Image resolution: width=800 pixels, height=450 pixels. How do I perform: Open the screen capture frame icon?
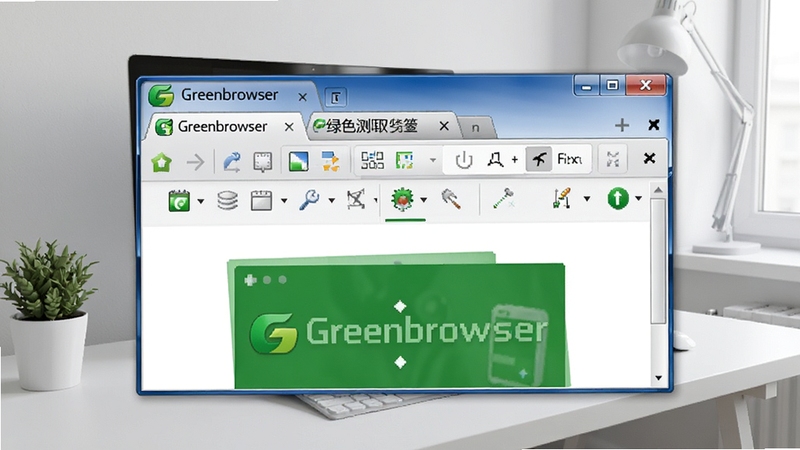tap(263, 162)
